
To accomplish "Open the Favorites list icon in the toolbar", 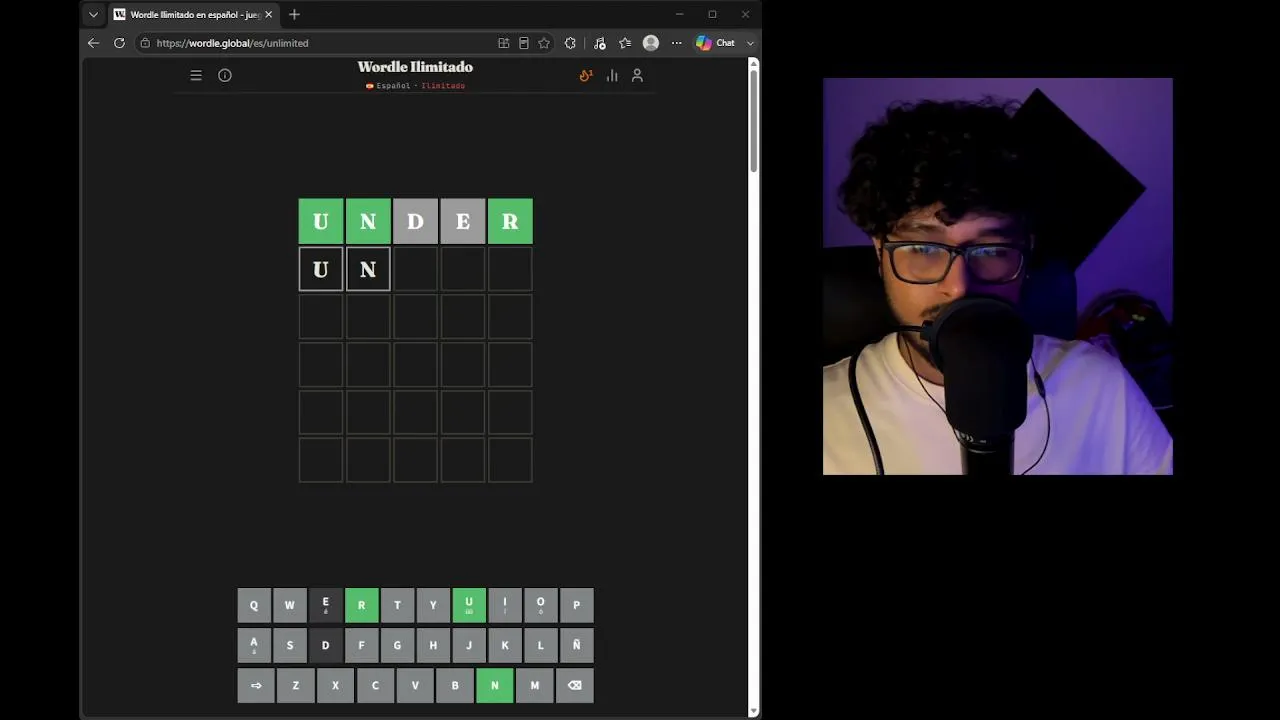I will [625, 43].
